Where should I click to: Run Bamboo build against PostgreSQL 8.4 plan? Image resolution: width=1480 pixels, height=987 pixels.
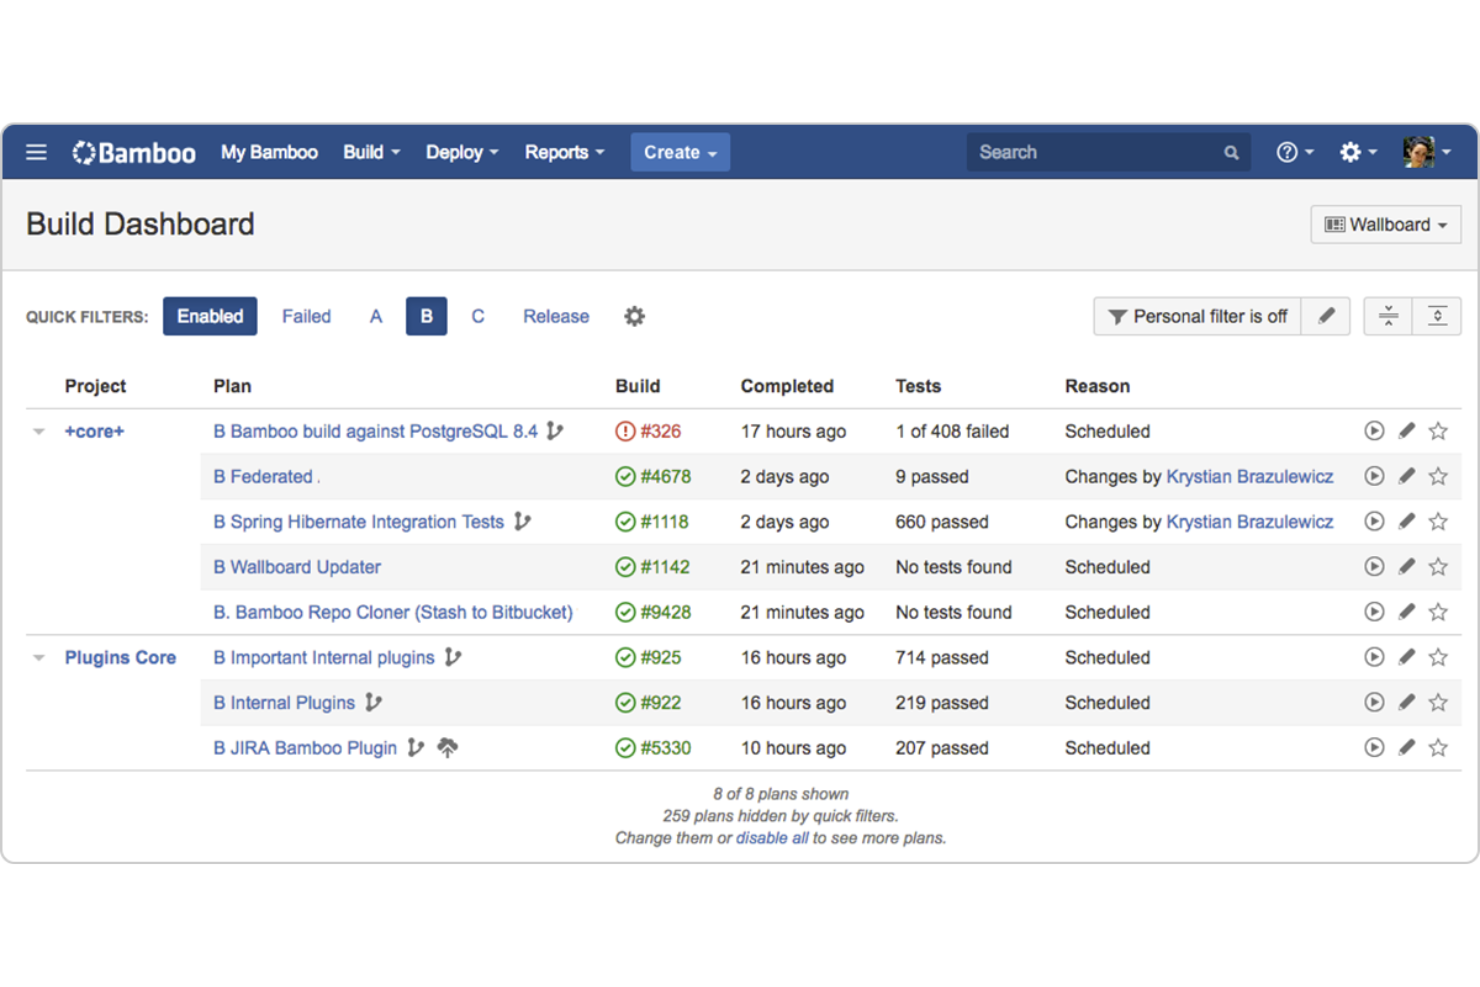click(x=1374, y=431)
